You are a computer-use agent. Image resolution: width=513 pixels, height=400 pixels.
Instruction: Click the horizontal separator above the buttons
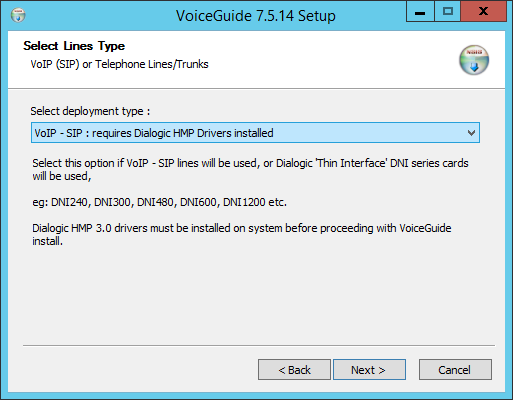click(259, 346)
